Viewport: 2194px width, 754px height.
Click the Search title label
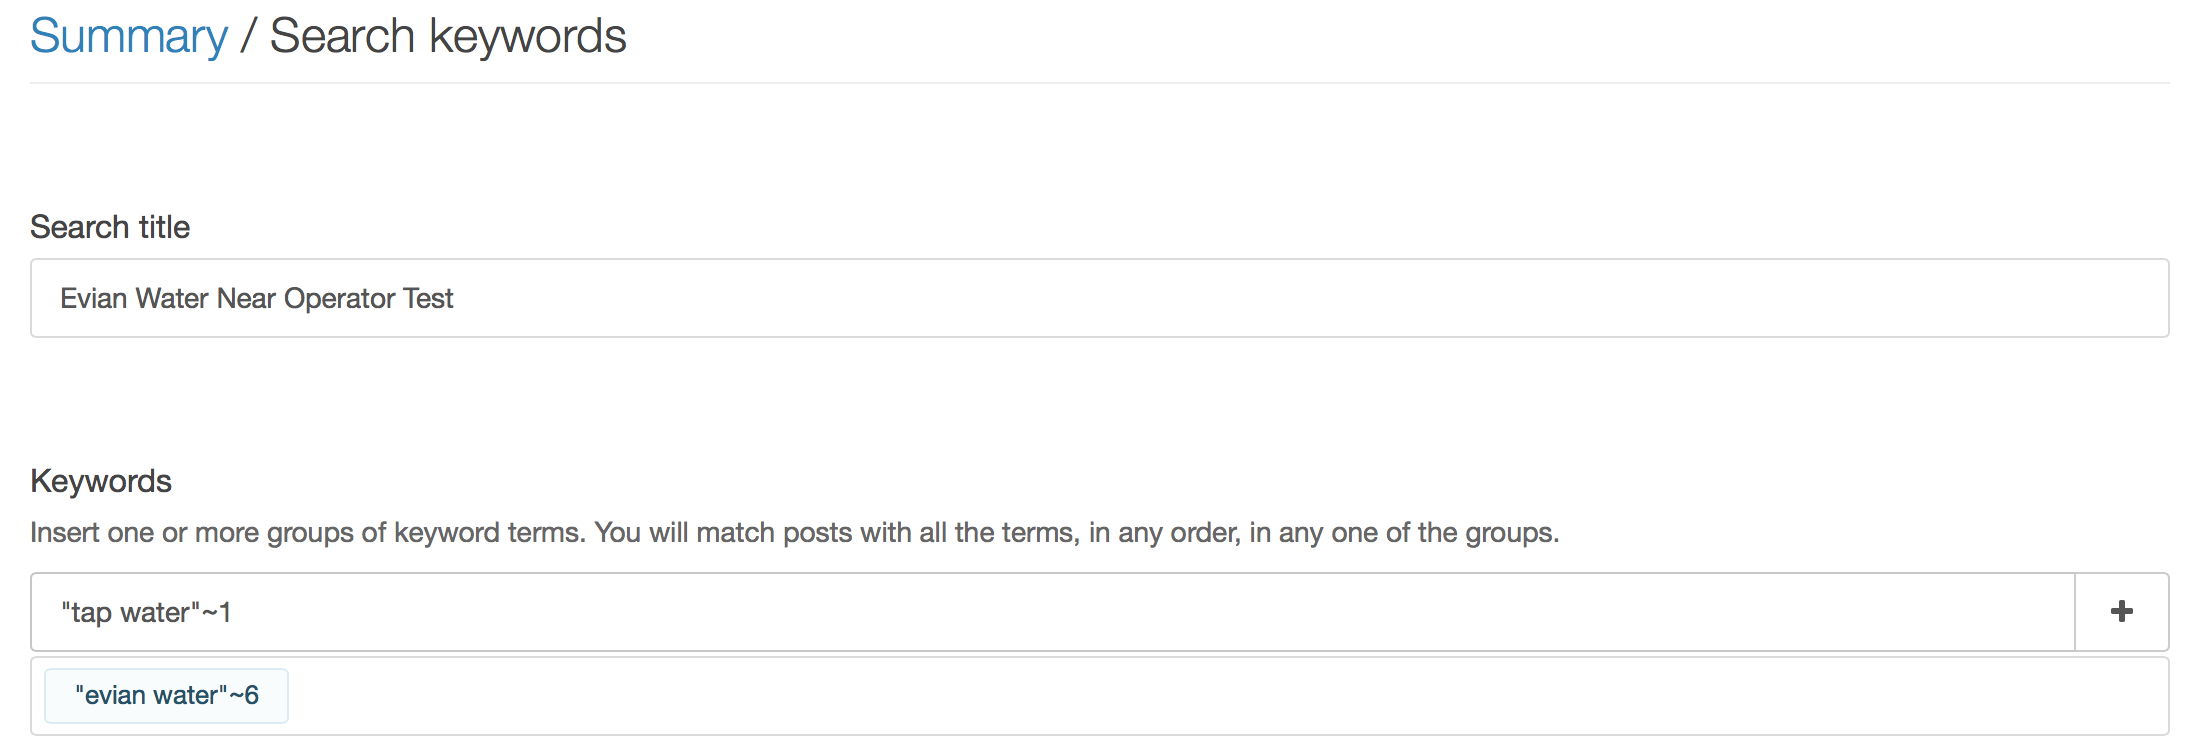pyautogui.click(x=110, y=227)
